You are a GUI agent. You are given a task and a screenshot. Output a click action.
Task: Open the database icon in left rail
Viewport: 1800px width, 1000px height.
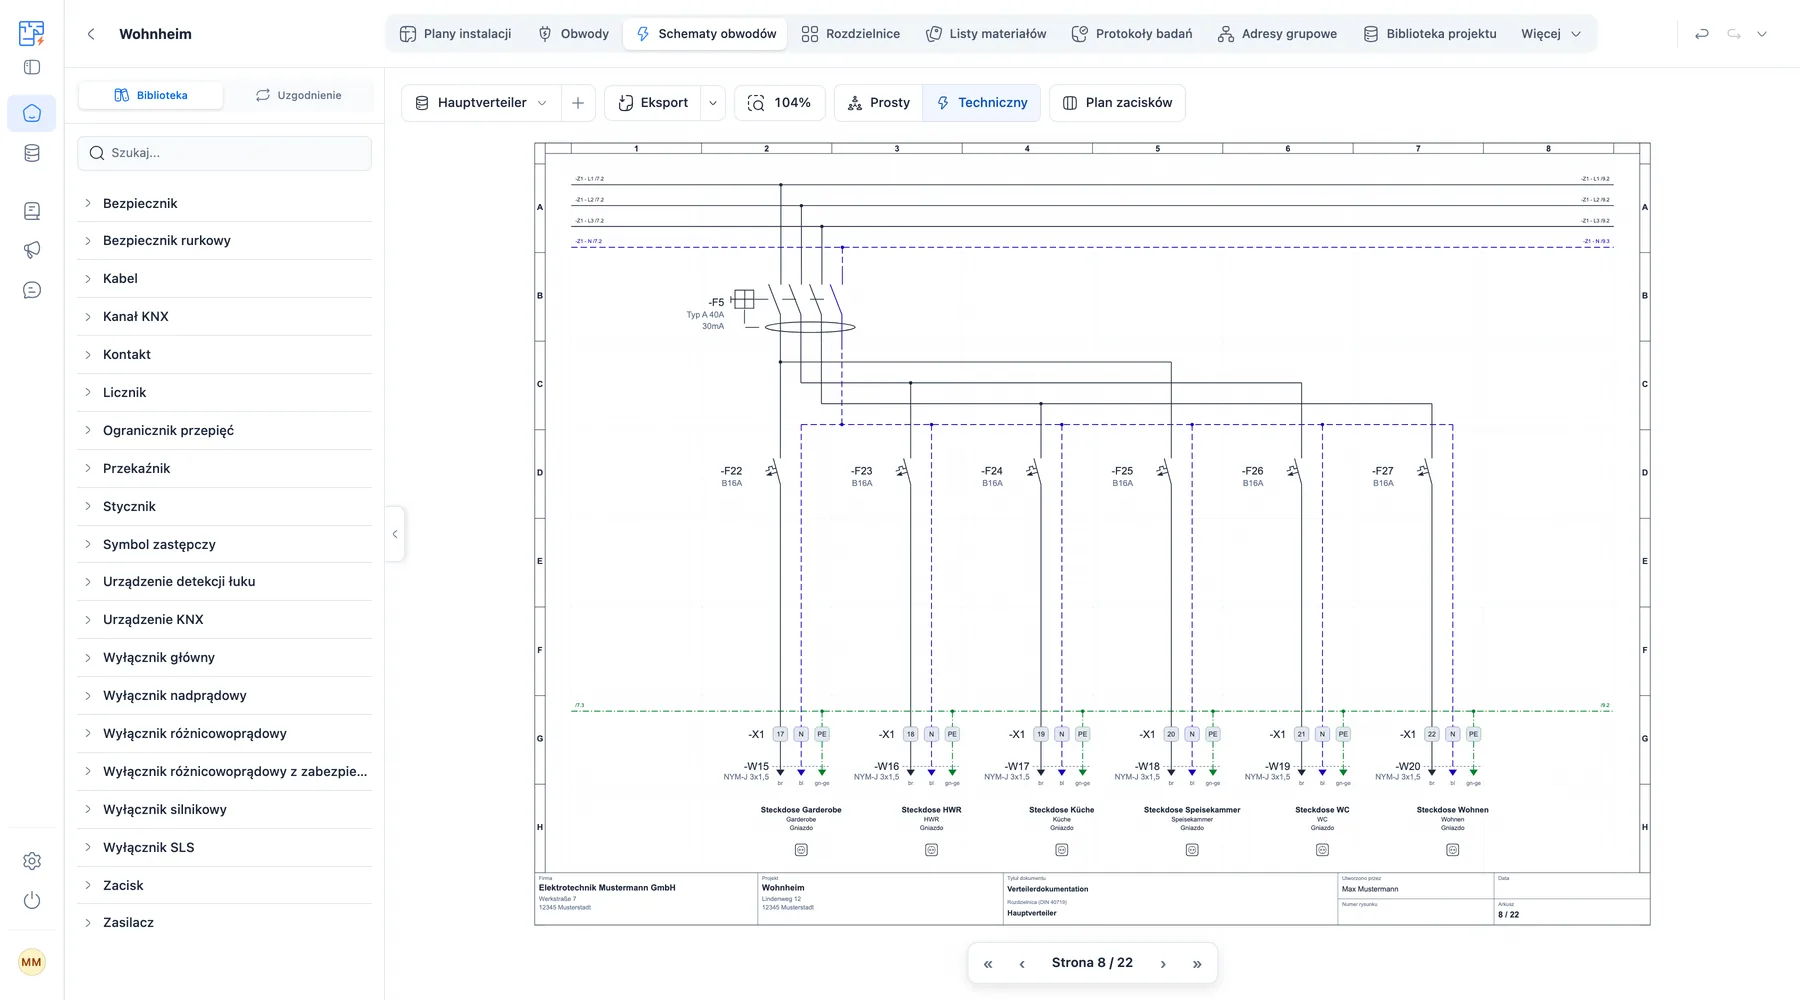point(32,153)
